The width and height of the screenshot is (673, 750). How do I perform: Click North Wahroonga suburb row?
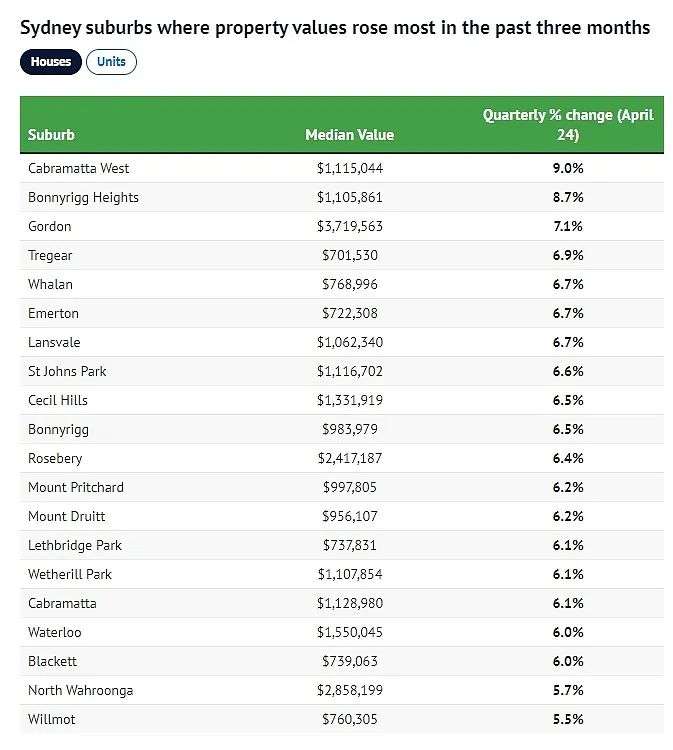point(342,690)
